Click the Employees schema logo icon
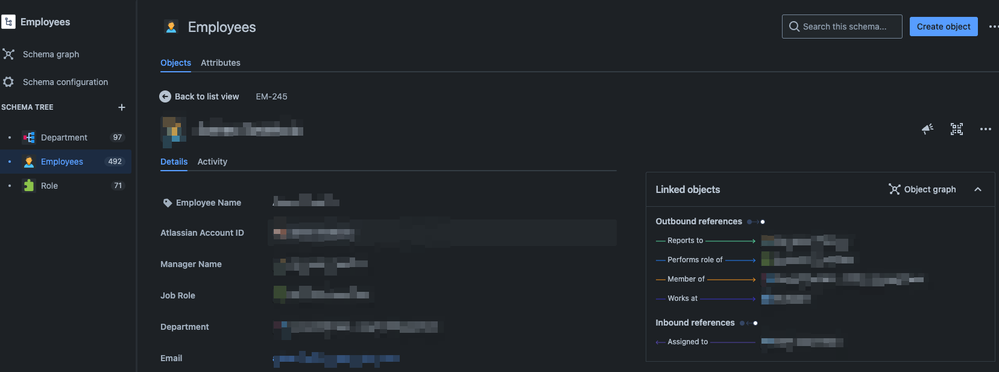Viewport: 999px width, 372px height. coord(8,22)
